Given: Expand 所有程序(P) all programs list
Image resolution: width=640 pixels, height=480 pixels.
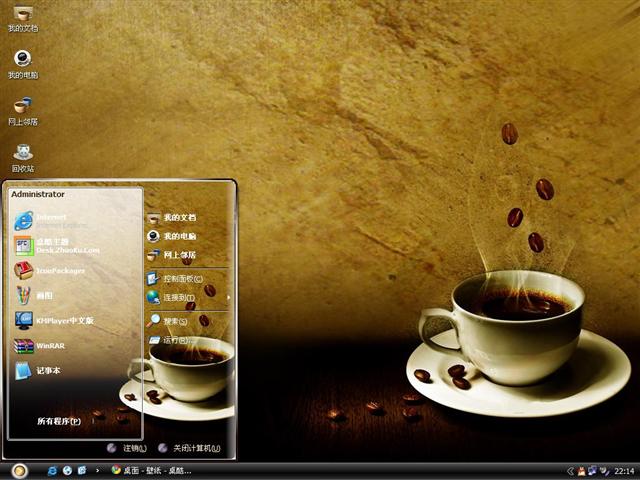Looking at the screenshot, I should click(x=59, y=421).
